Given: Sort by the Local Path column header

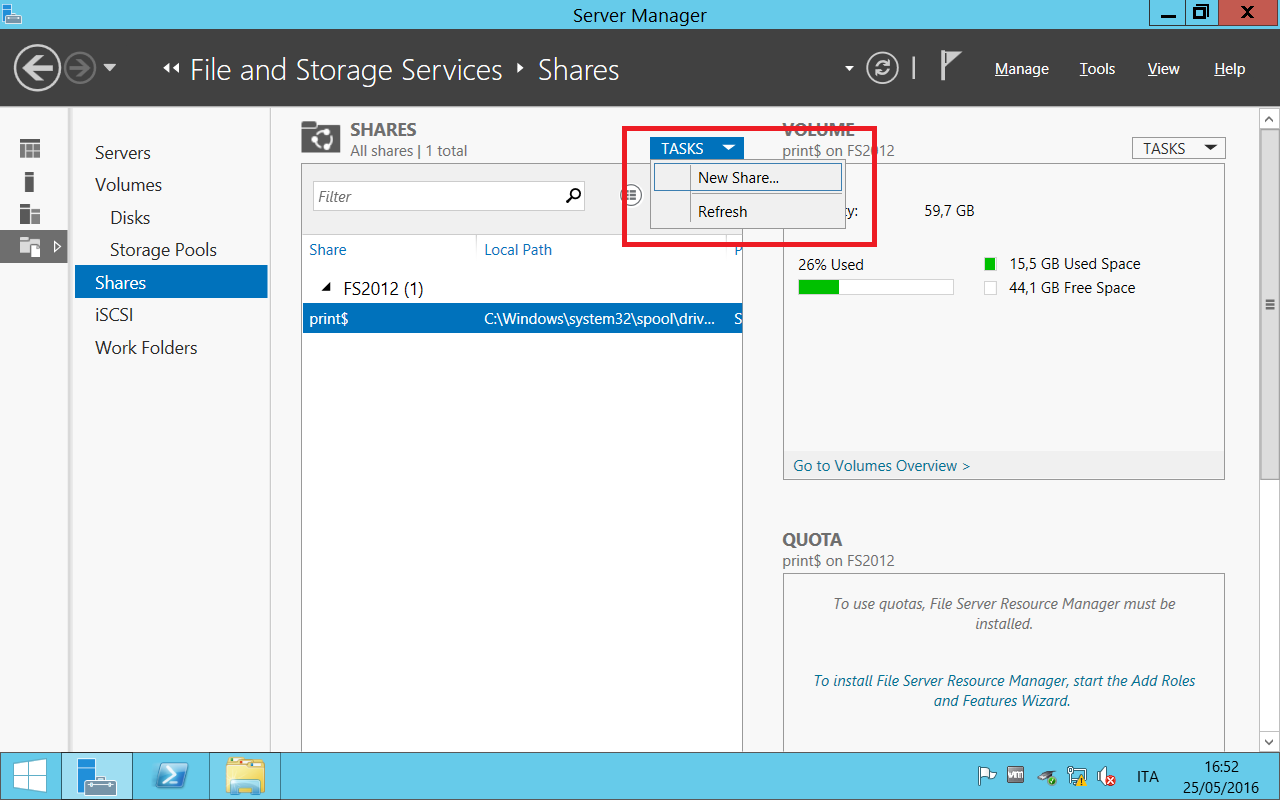Looking at the screenshot, I should (x=518, y=250).
